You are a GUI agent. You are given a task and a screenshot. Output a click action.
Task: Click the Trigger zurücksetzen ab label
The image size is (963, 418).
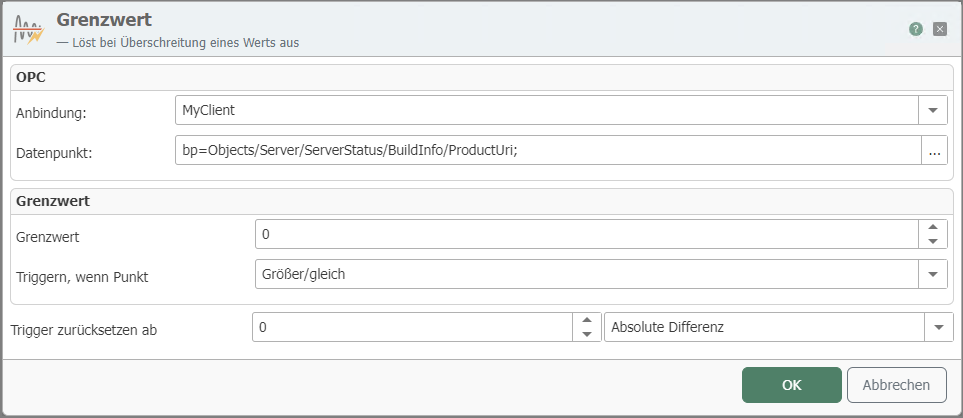point(84,330)
